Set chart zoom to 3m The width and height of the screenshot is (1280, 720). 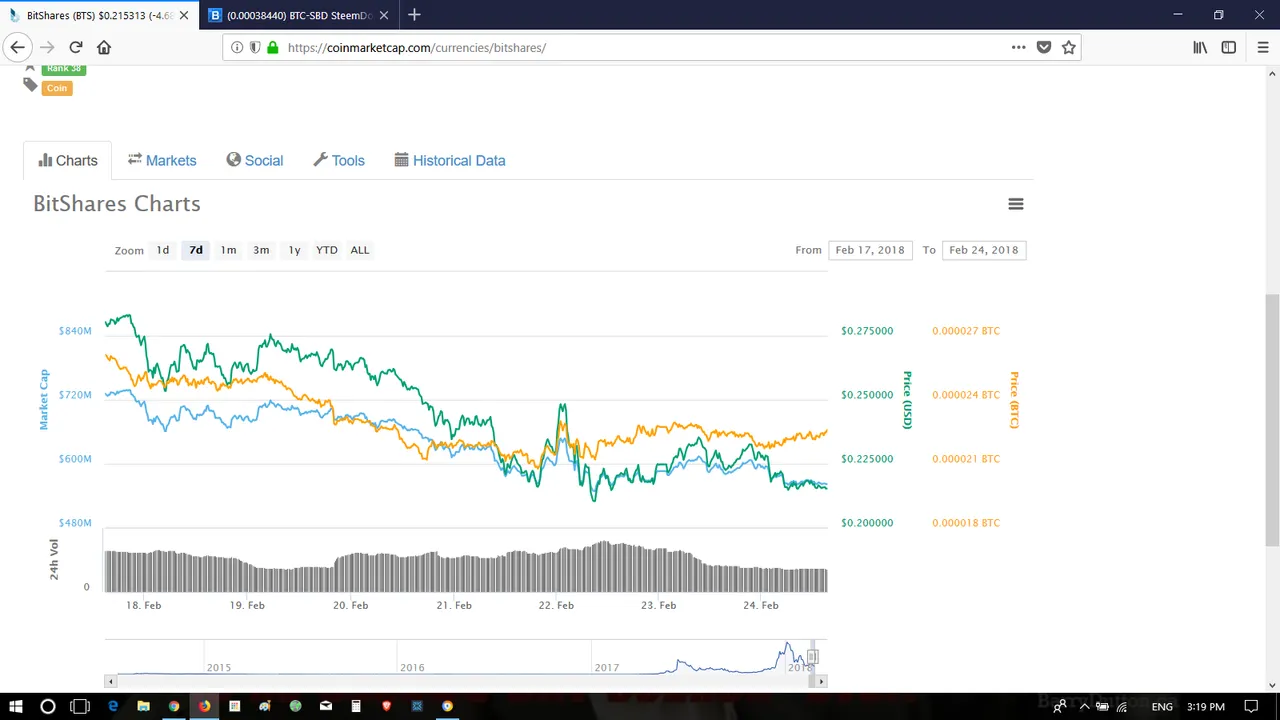261,250
